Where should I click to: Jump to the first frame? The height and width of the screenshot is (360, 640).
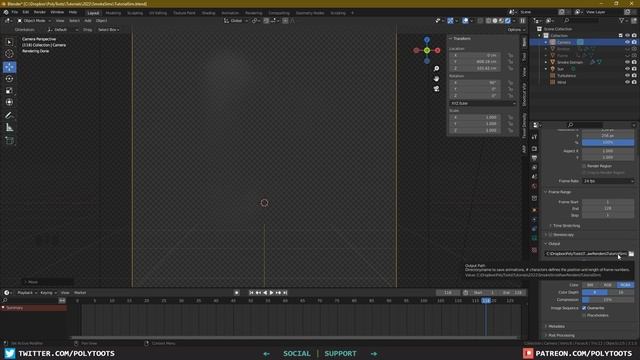pos(251,293)
